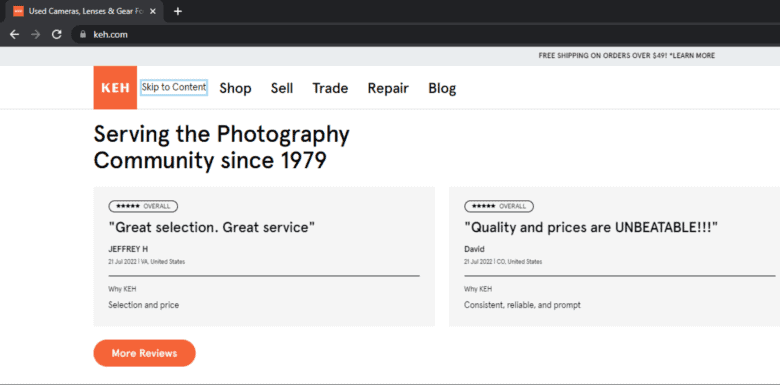The image size is (780, 385).
Task: Click "21 Jul 2022 | VA, United States" text
Action: 146,262
